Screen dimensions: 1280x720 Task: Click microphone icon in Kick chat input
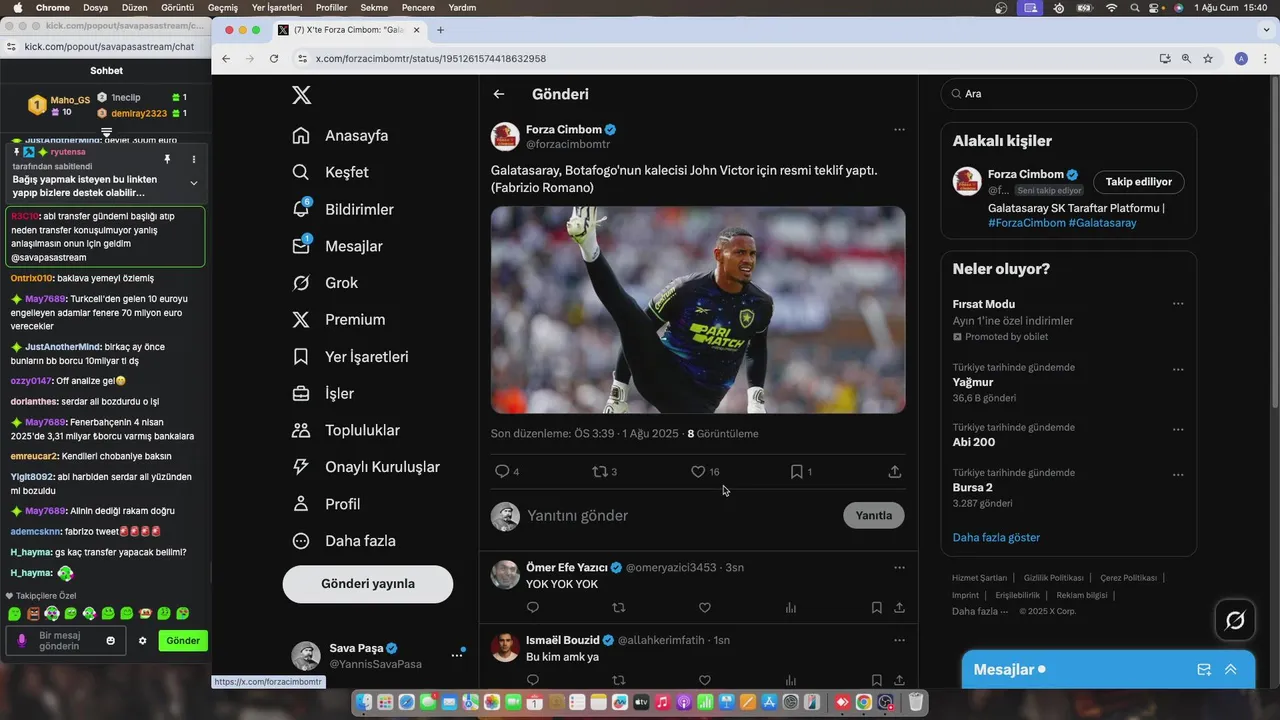tap(22, 640)
